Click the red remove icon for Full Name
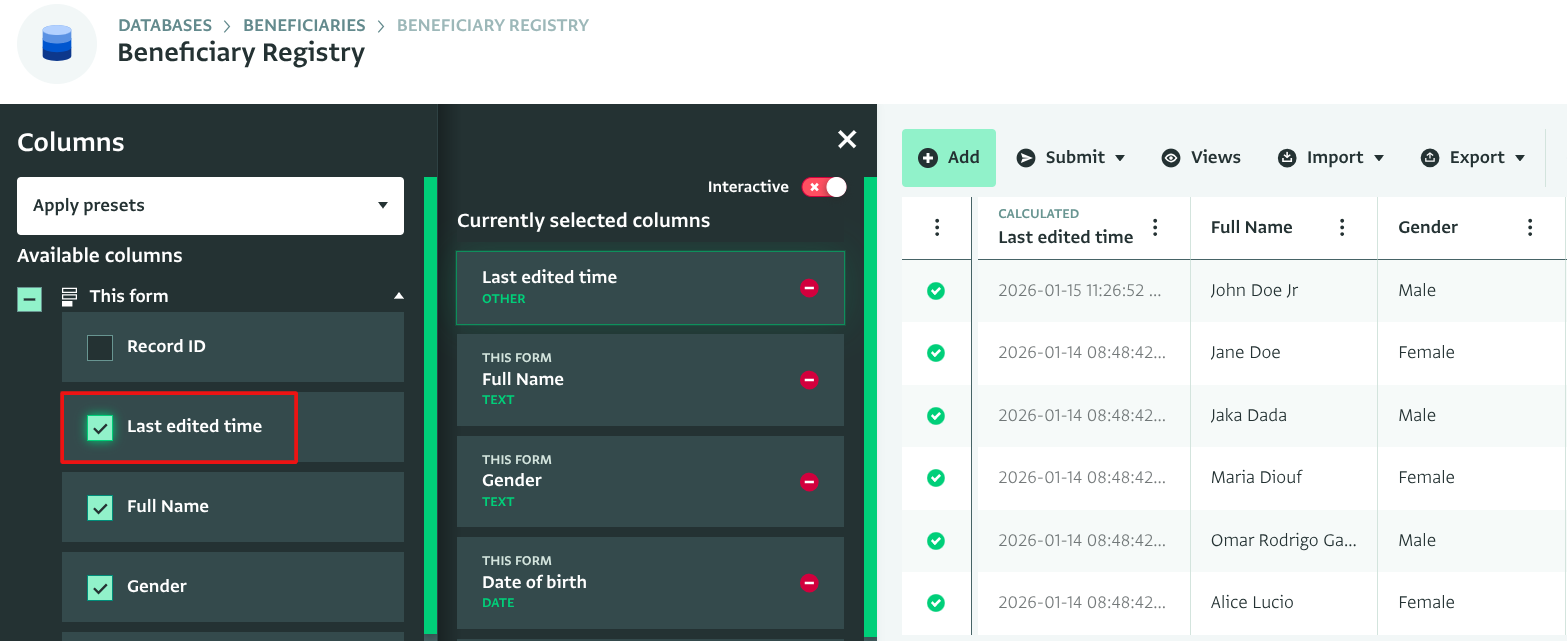 [x=809, y=380]
